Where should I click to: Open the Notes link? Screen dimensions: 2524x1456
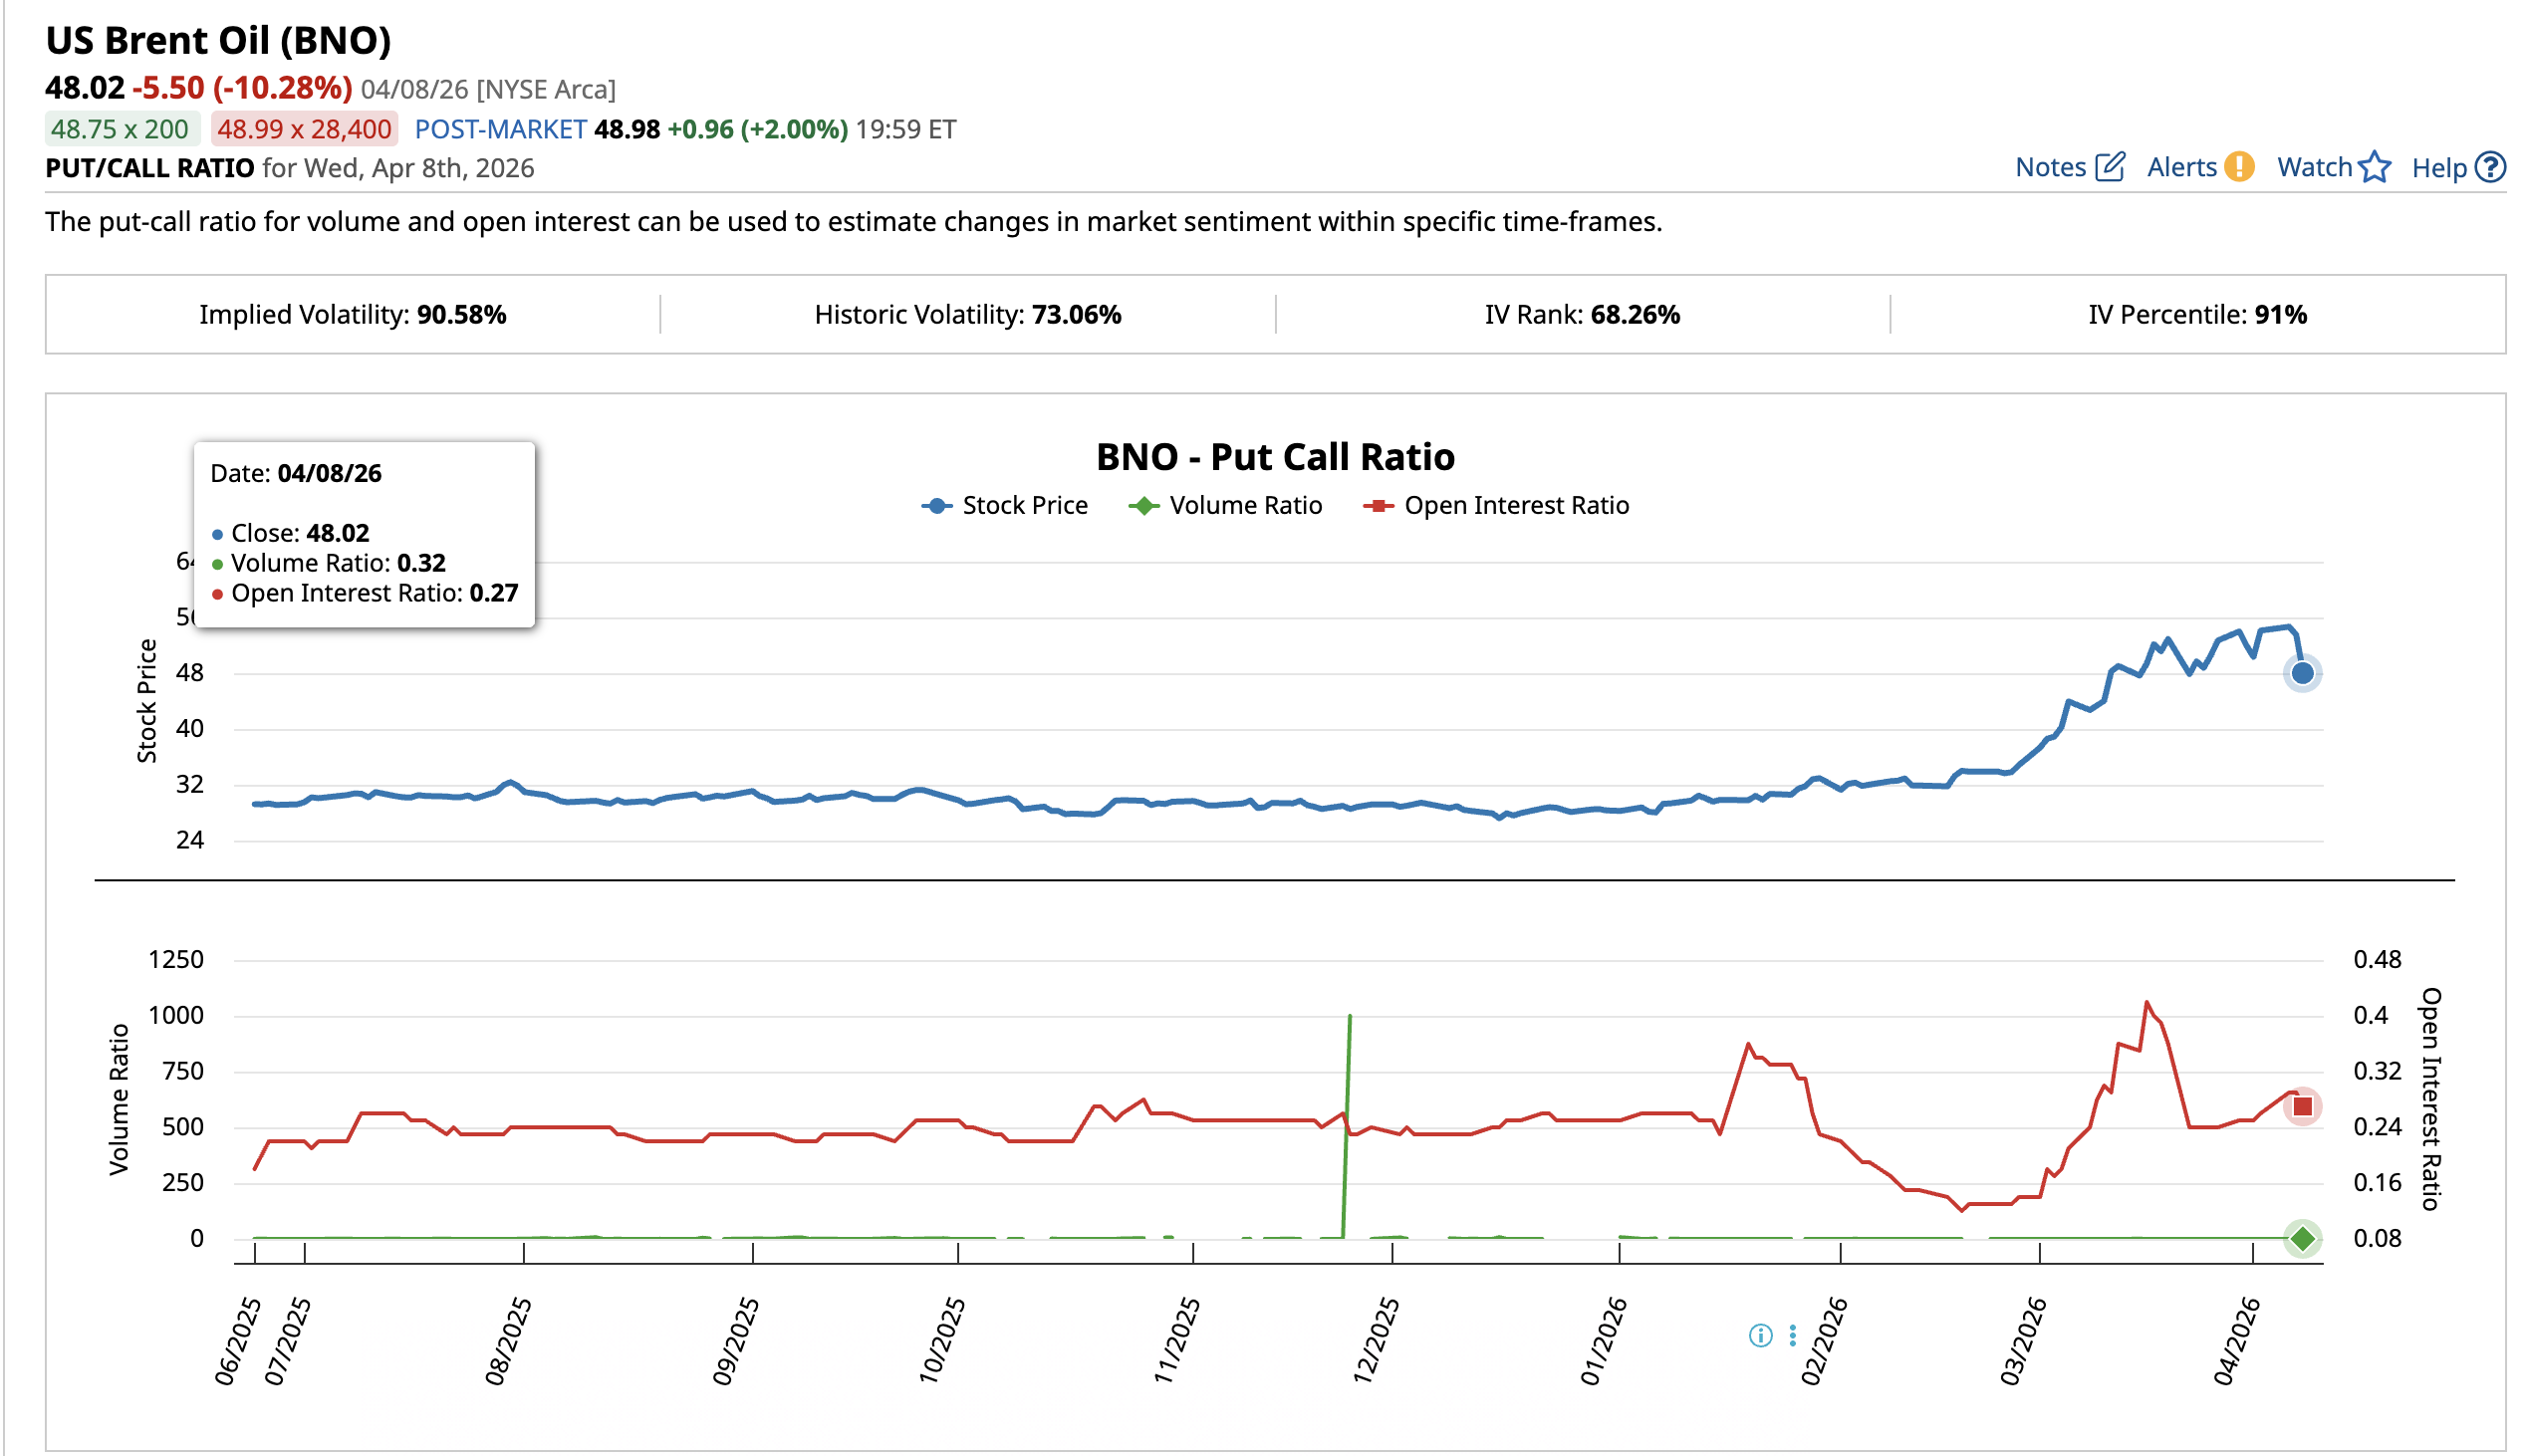[x=2052, y=167]
